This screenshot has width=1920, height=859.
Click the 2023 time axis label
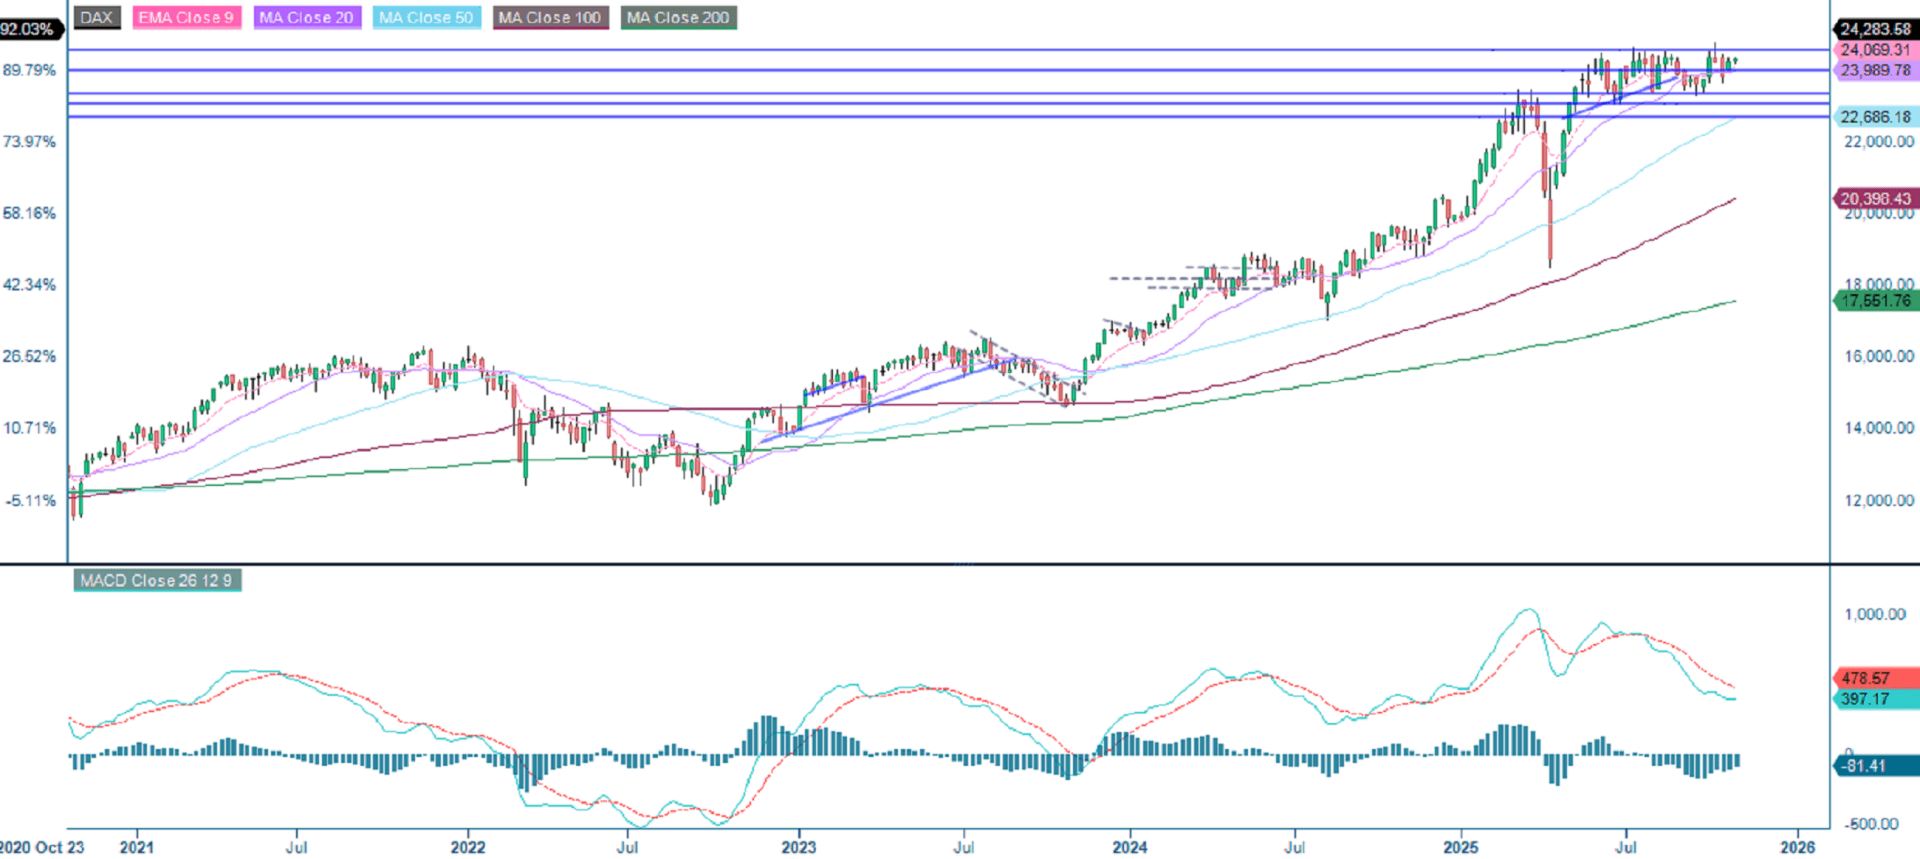click(x=799, y=847)
